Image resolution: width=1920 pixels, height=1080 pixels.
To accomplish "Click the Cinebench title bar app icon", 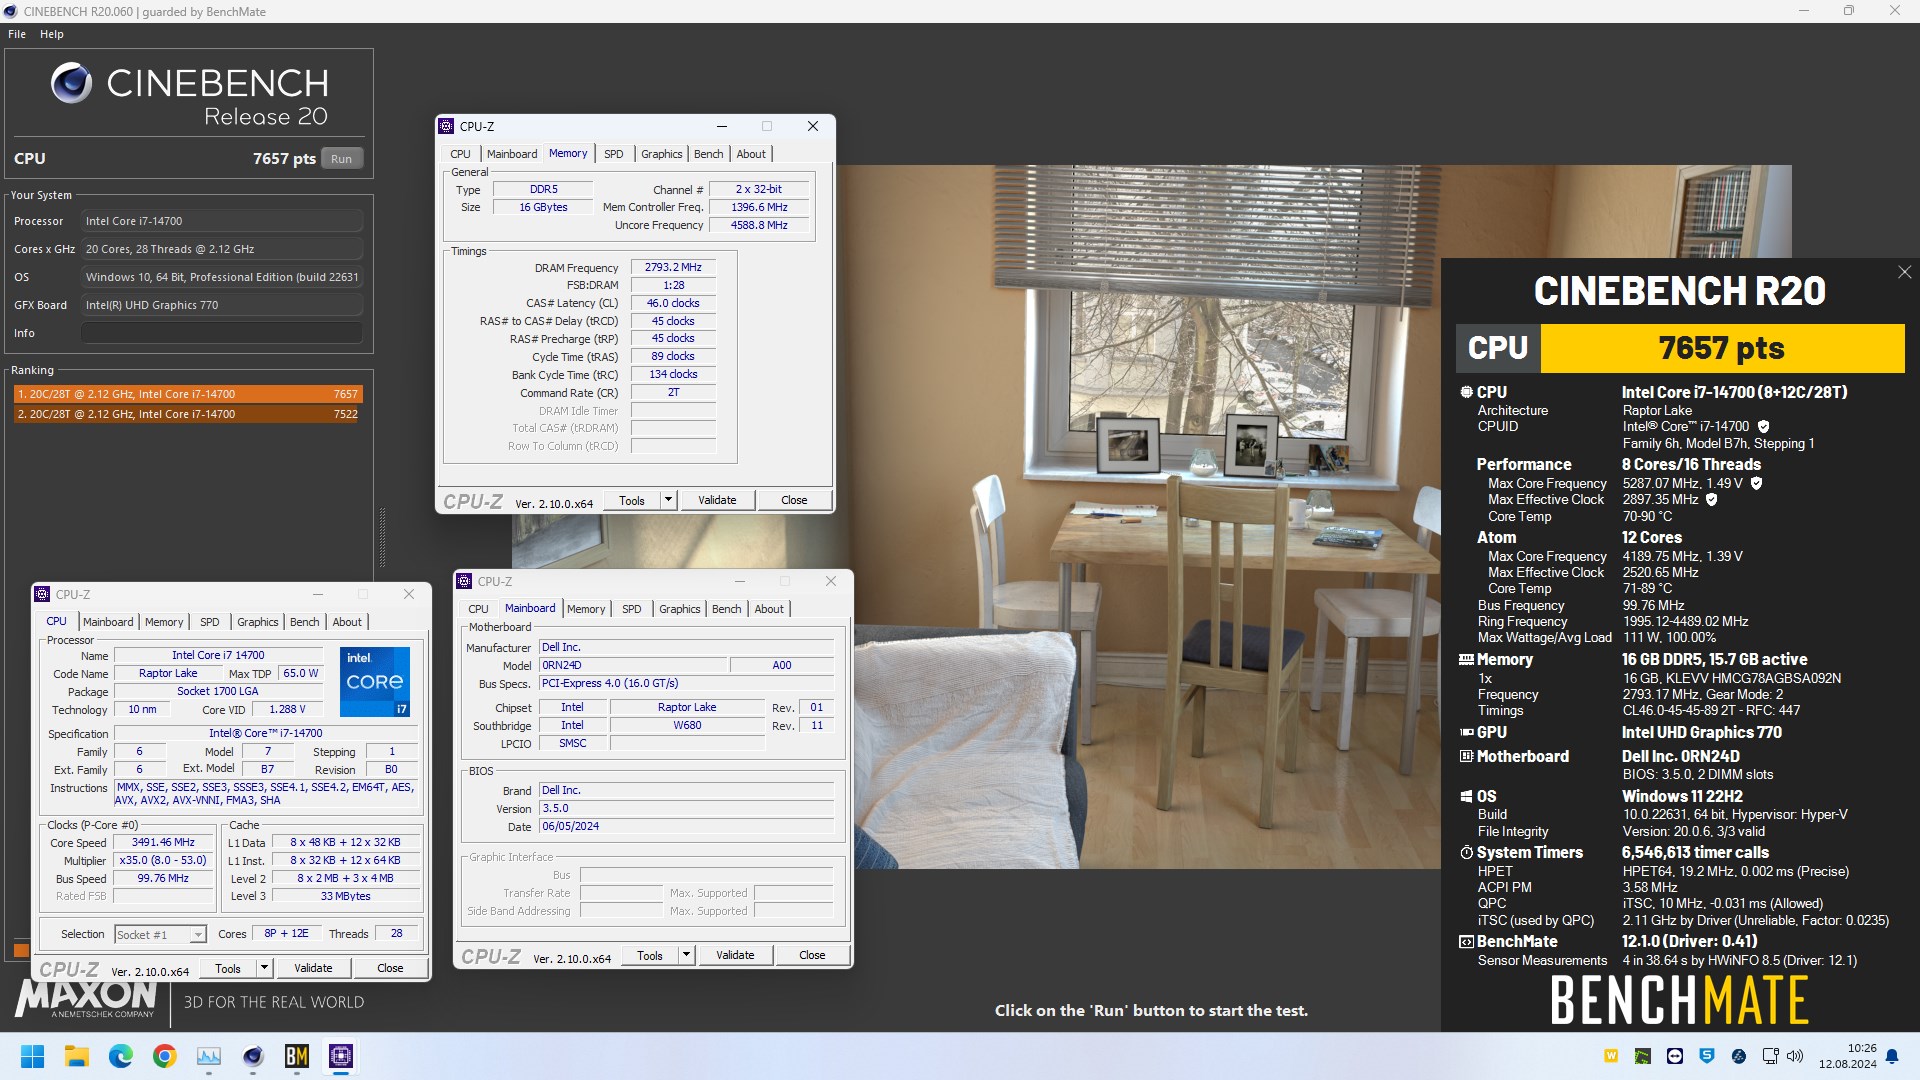I will [11, 11].
